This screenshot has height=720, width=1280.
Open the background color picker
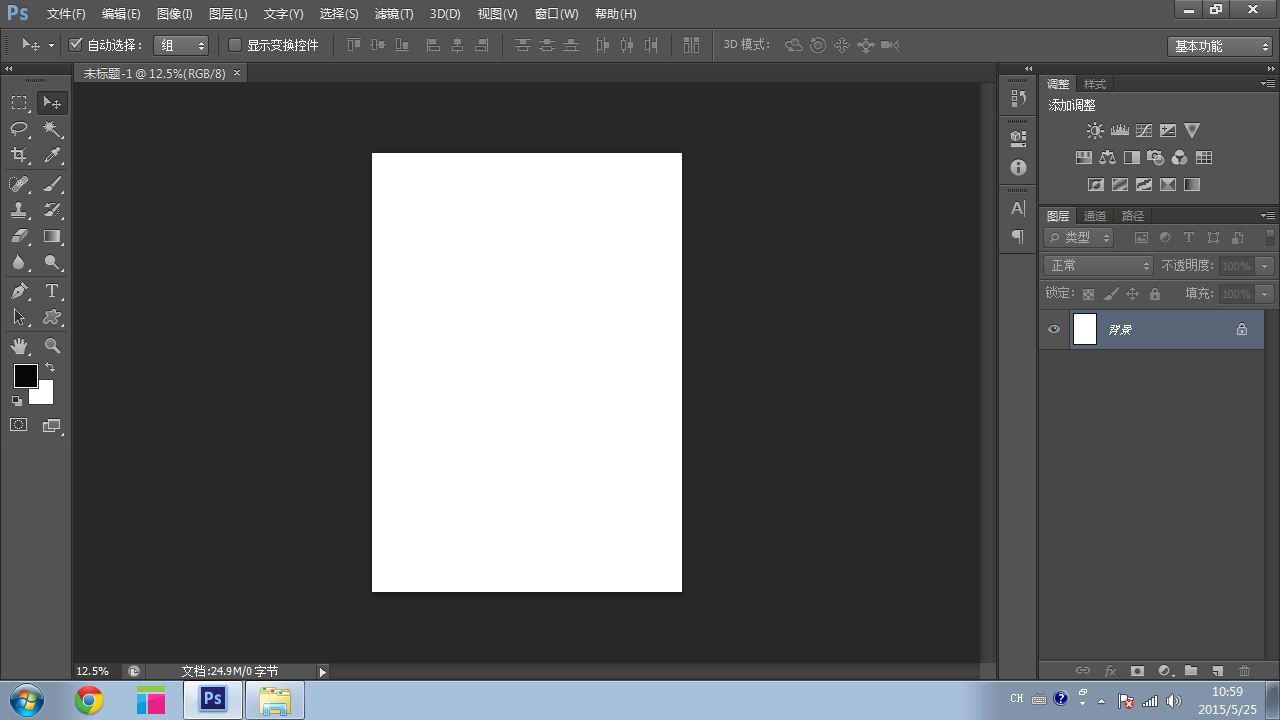pos(44,394)
